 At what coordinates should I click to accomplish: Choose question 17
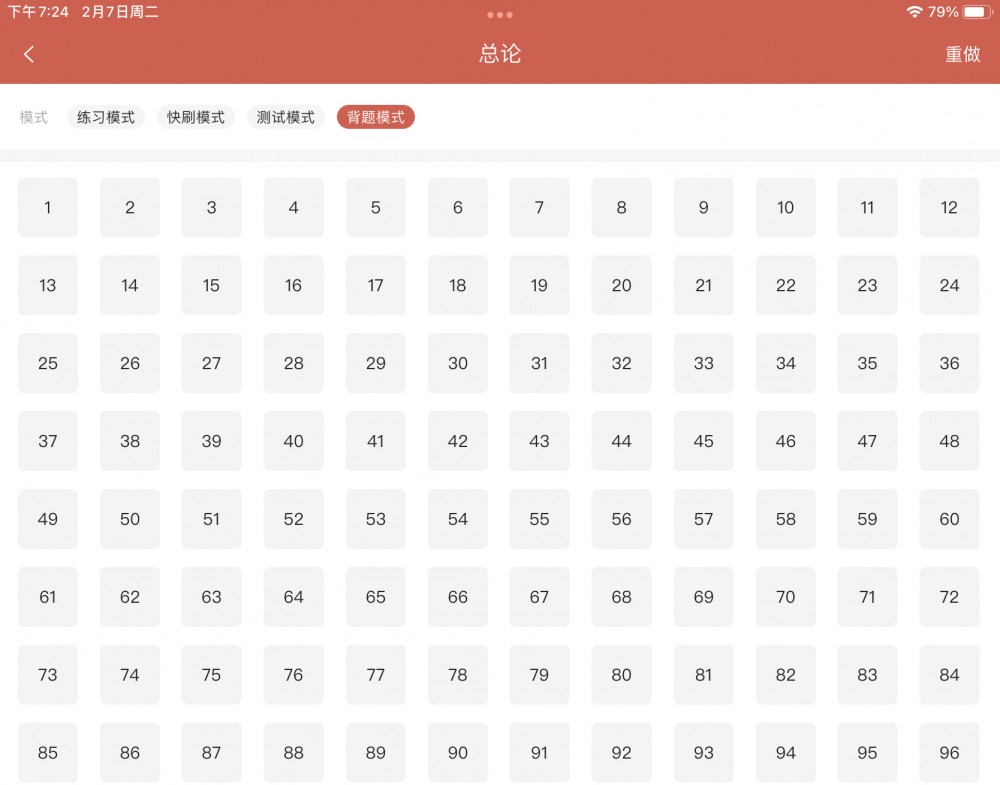pyautogui.click(x=376, y=285)
